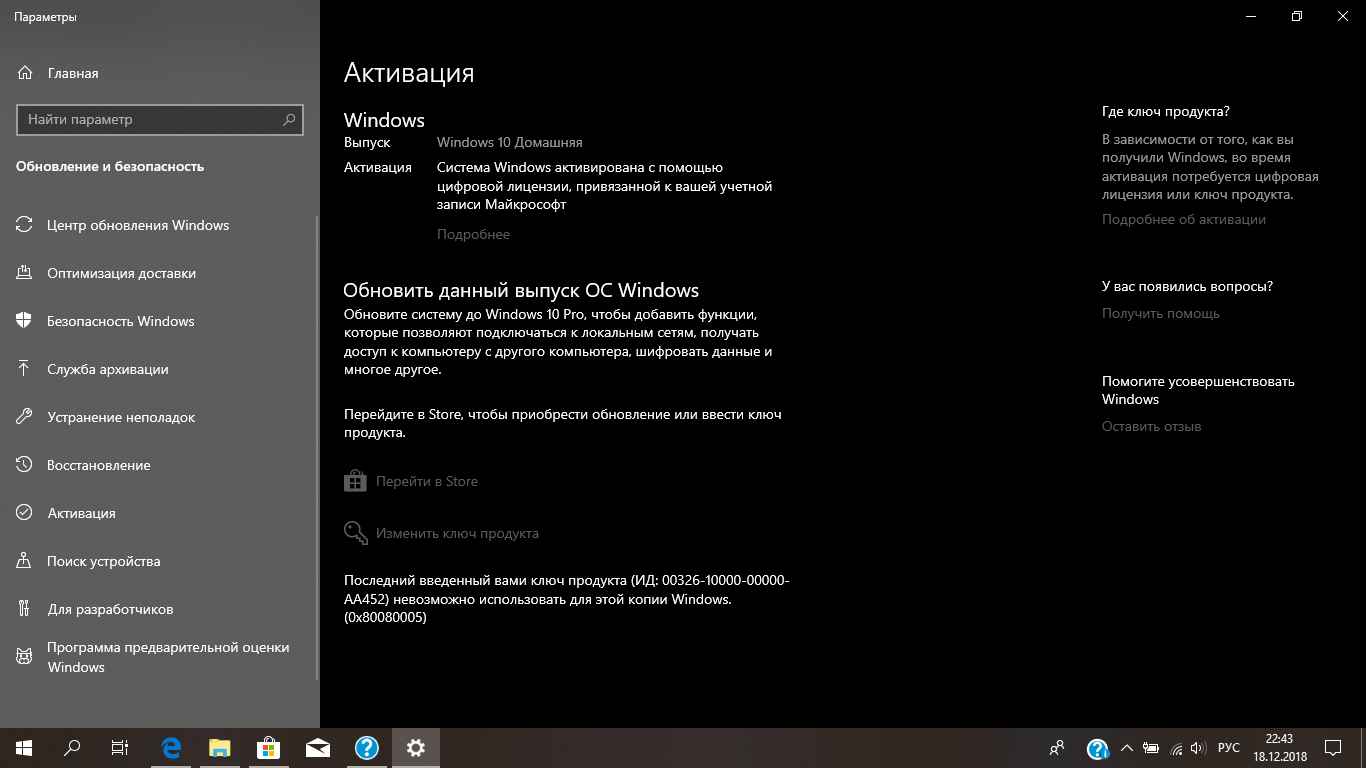Click the Обновление и безопасность heading
Viewport: 1366px width, 768px height.
[x=110, y=167]
